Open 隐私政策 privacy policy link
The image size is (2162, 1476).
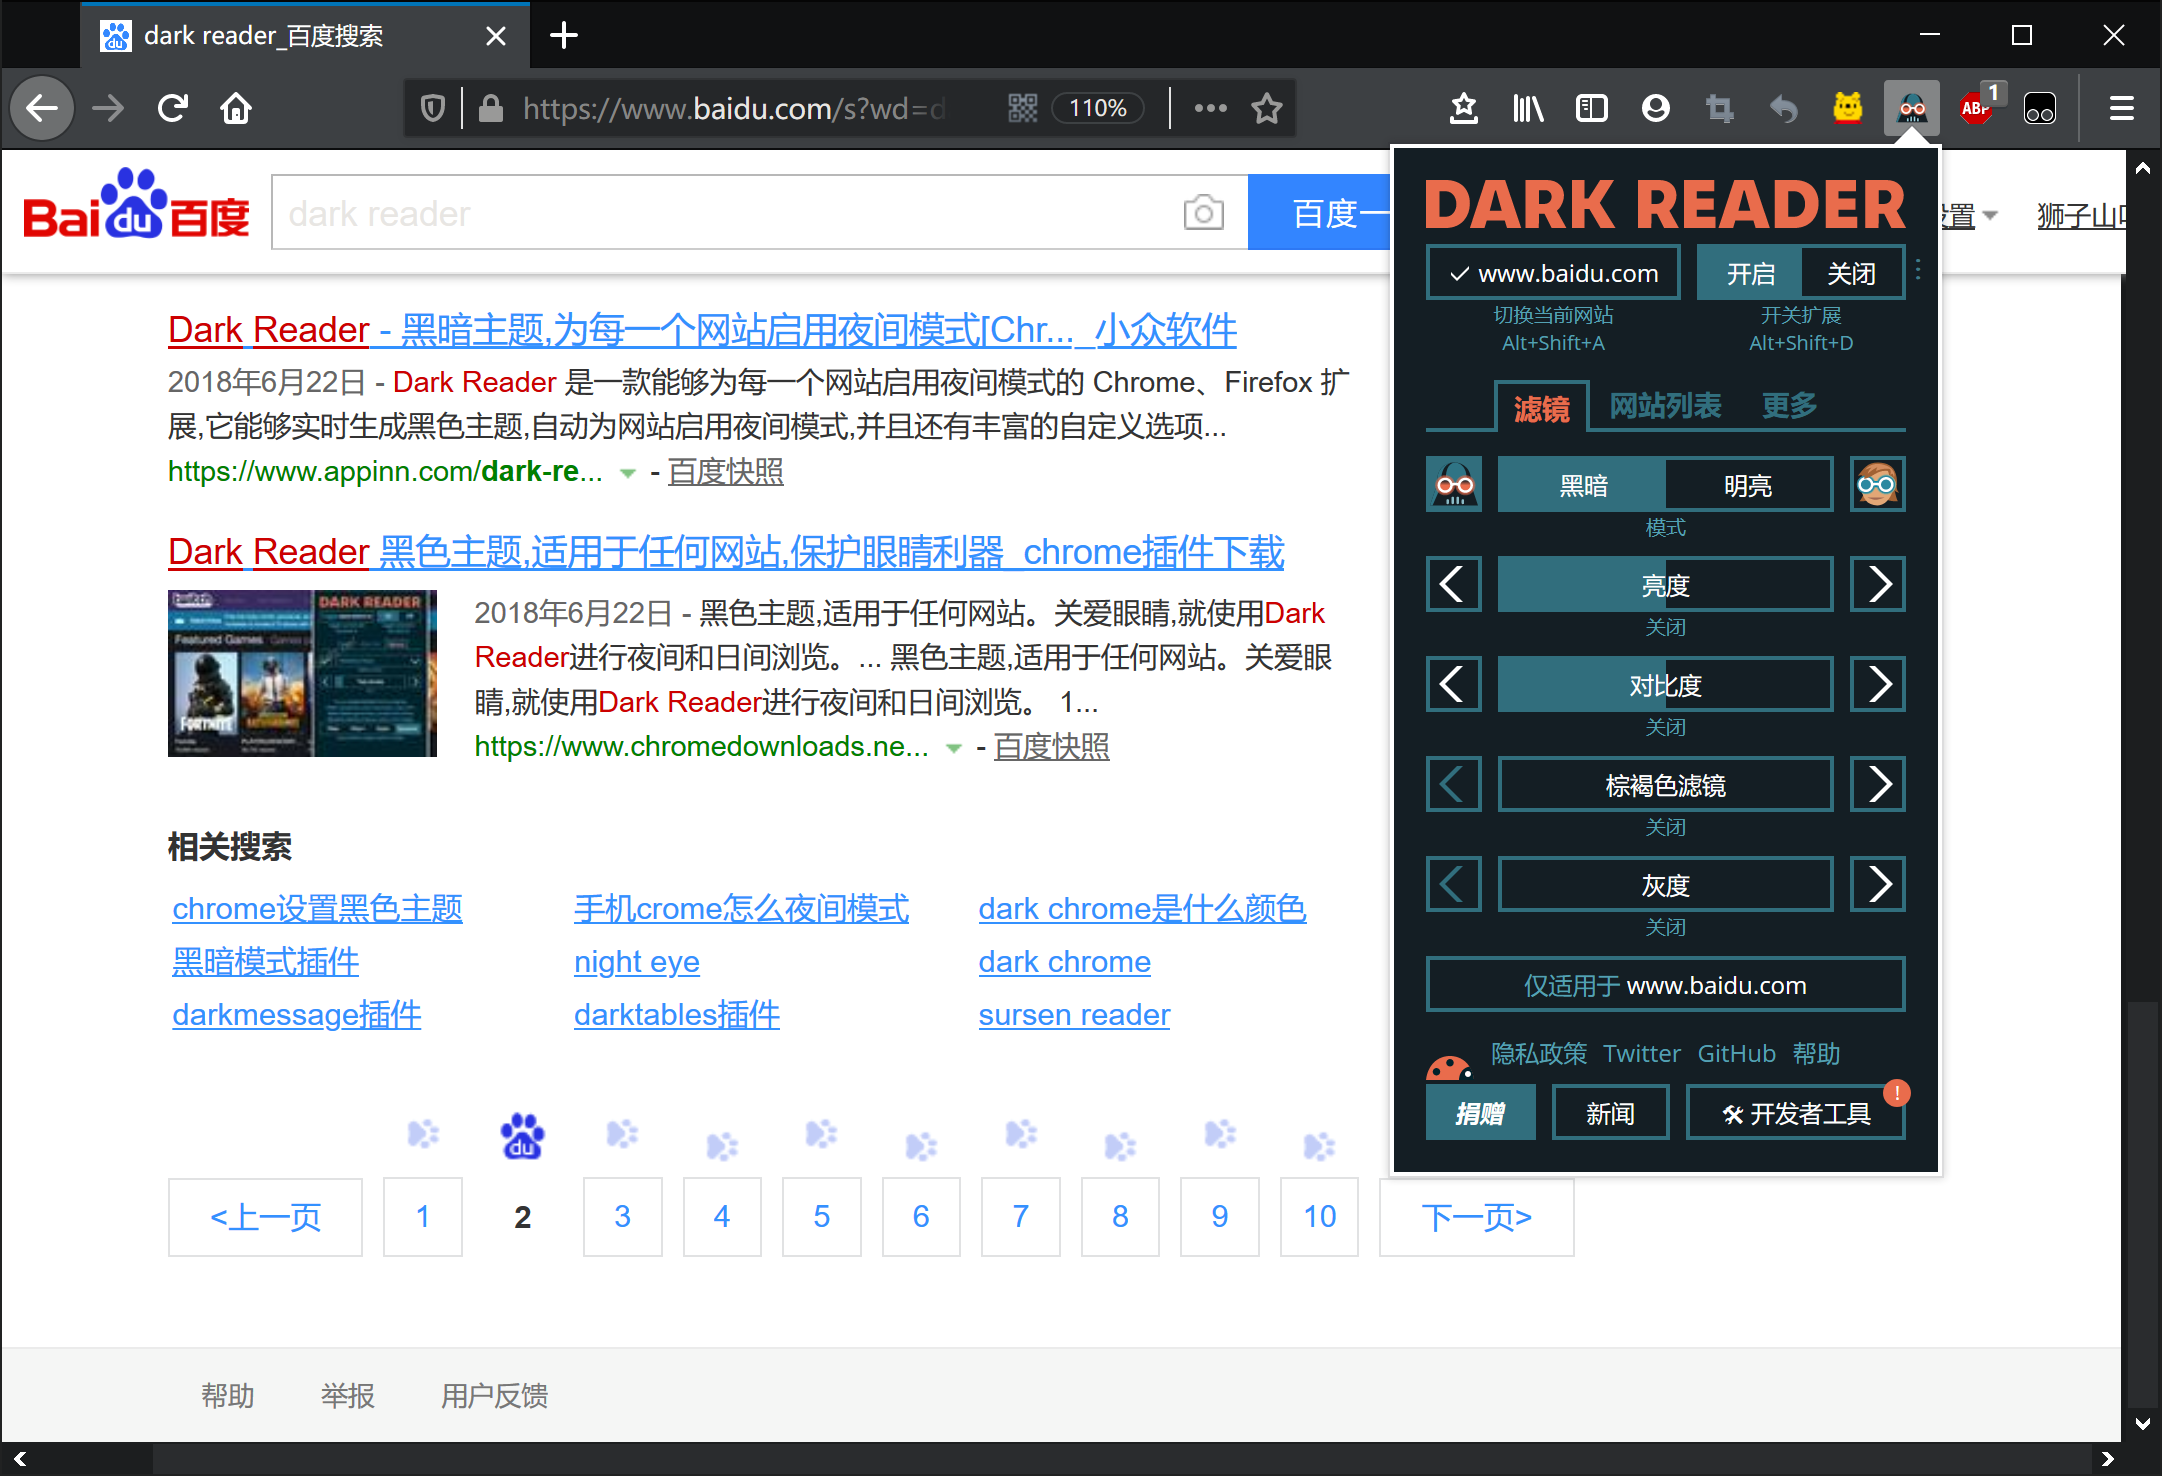point(1538,1053)
